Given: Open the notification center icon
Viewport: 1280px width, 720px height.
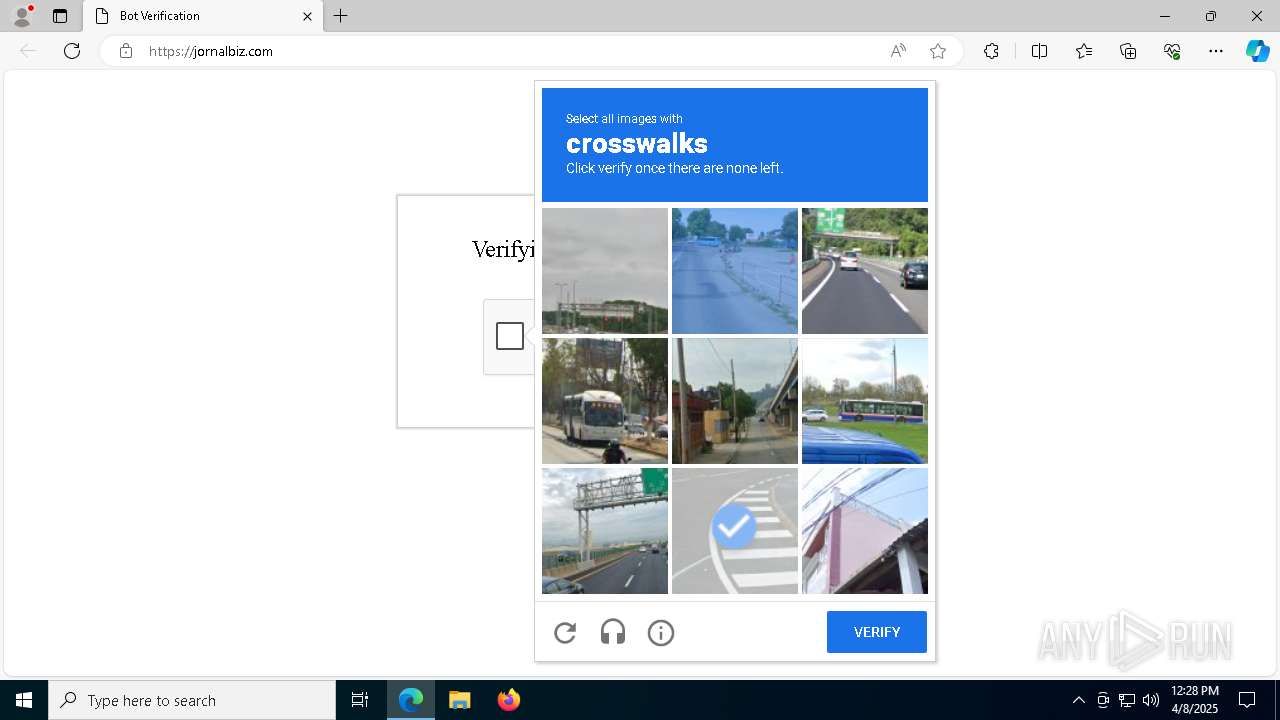Looking at the screenshot, I should tap(1247, 700).
